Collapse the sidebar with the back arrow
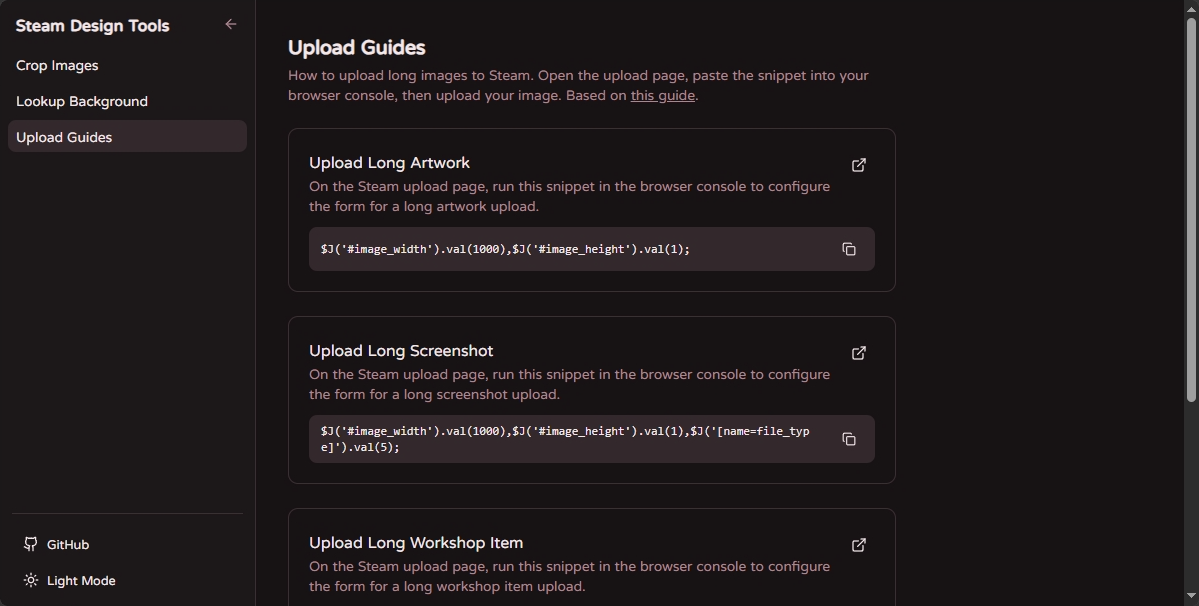This screenshot has width=1199, height=606. coord(230,24)
